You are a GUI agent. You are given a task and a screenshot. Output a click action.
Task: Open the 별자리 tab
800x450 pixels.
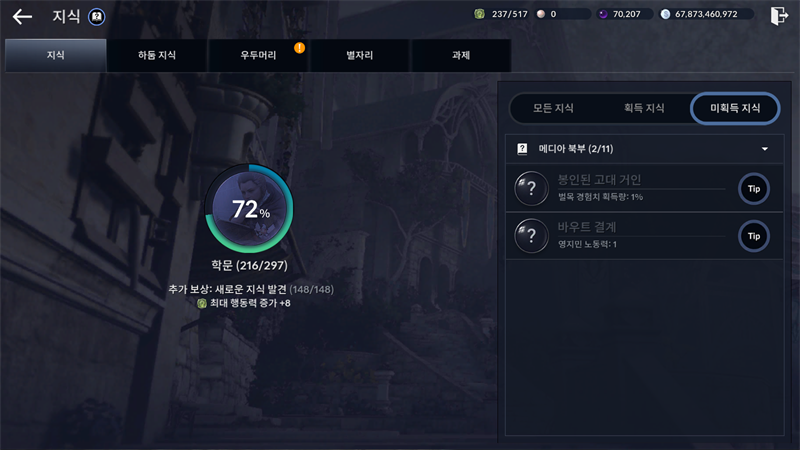coord(360,55)
